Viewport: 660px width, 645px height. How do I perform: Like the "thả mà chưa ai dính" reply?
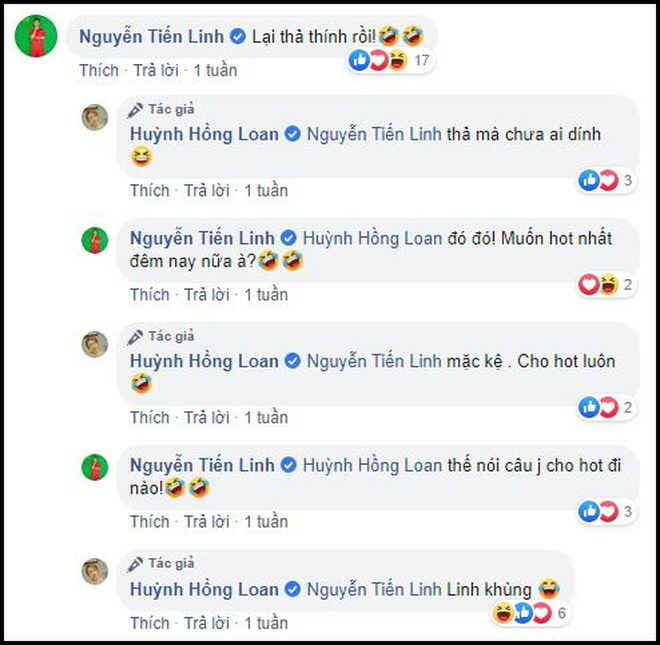[149, 190]
